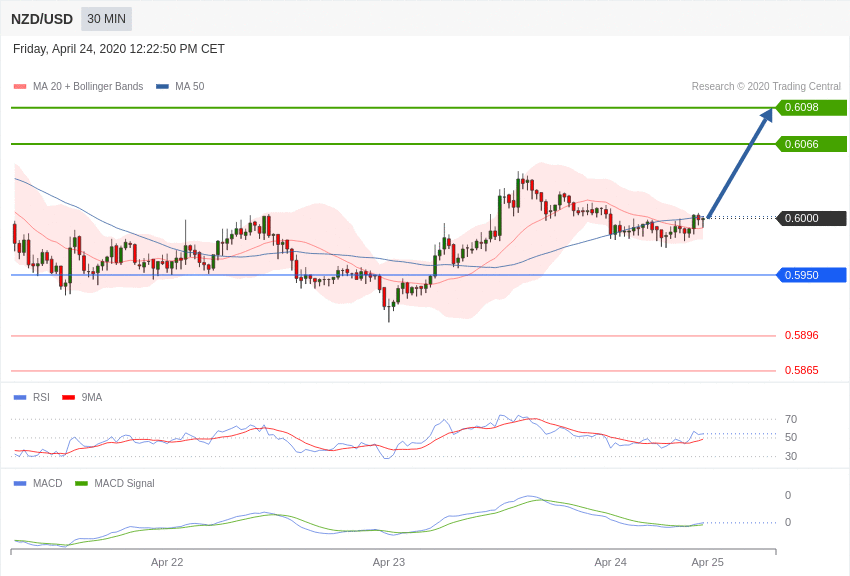Image resolution: width=850 pixels, height=576 pixels.
Task: Click the blue RSI legend swatch
Action: click(20, 398)
